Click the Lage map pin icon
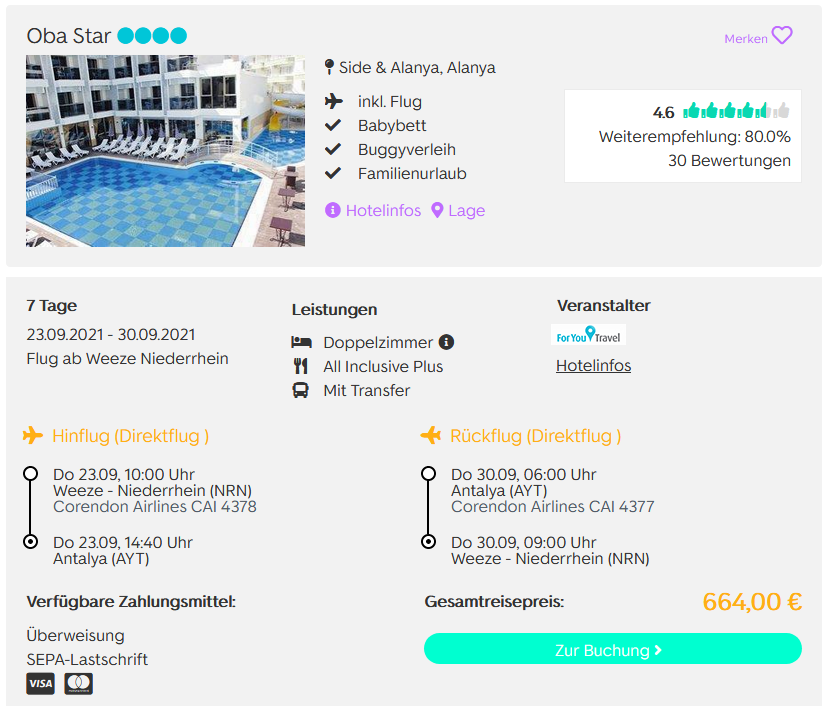The height and width of the screenshot is (714, 830). (x=437, y=210)
